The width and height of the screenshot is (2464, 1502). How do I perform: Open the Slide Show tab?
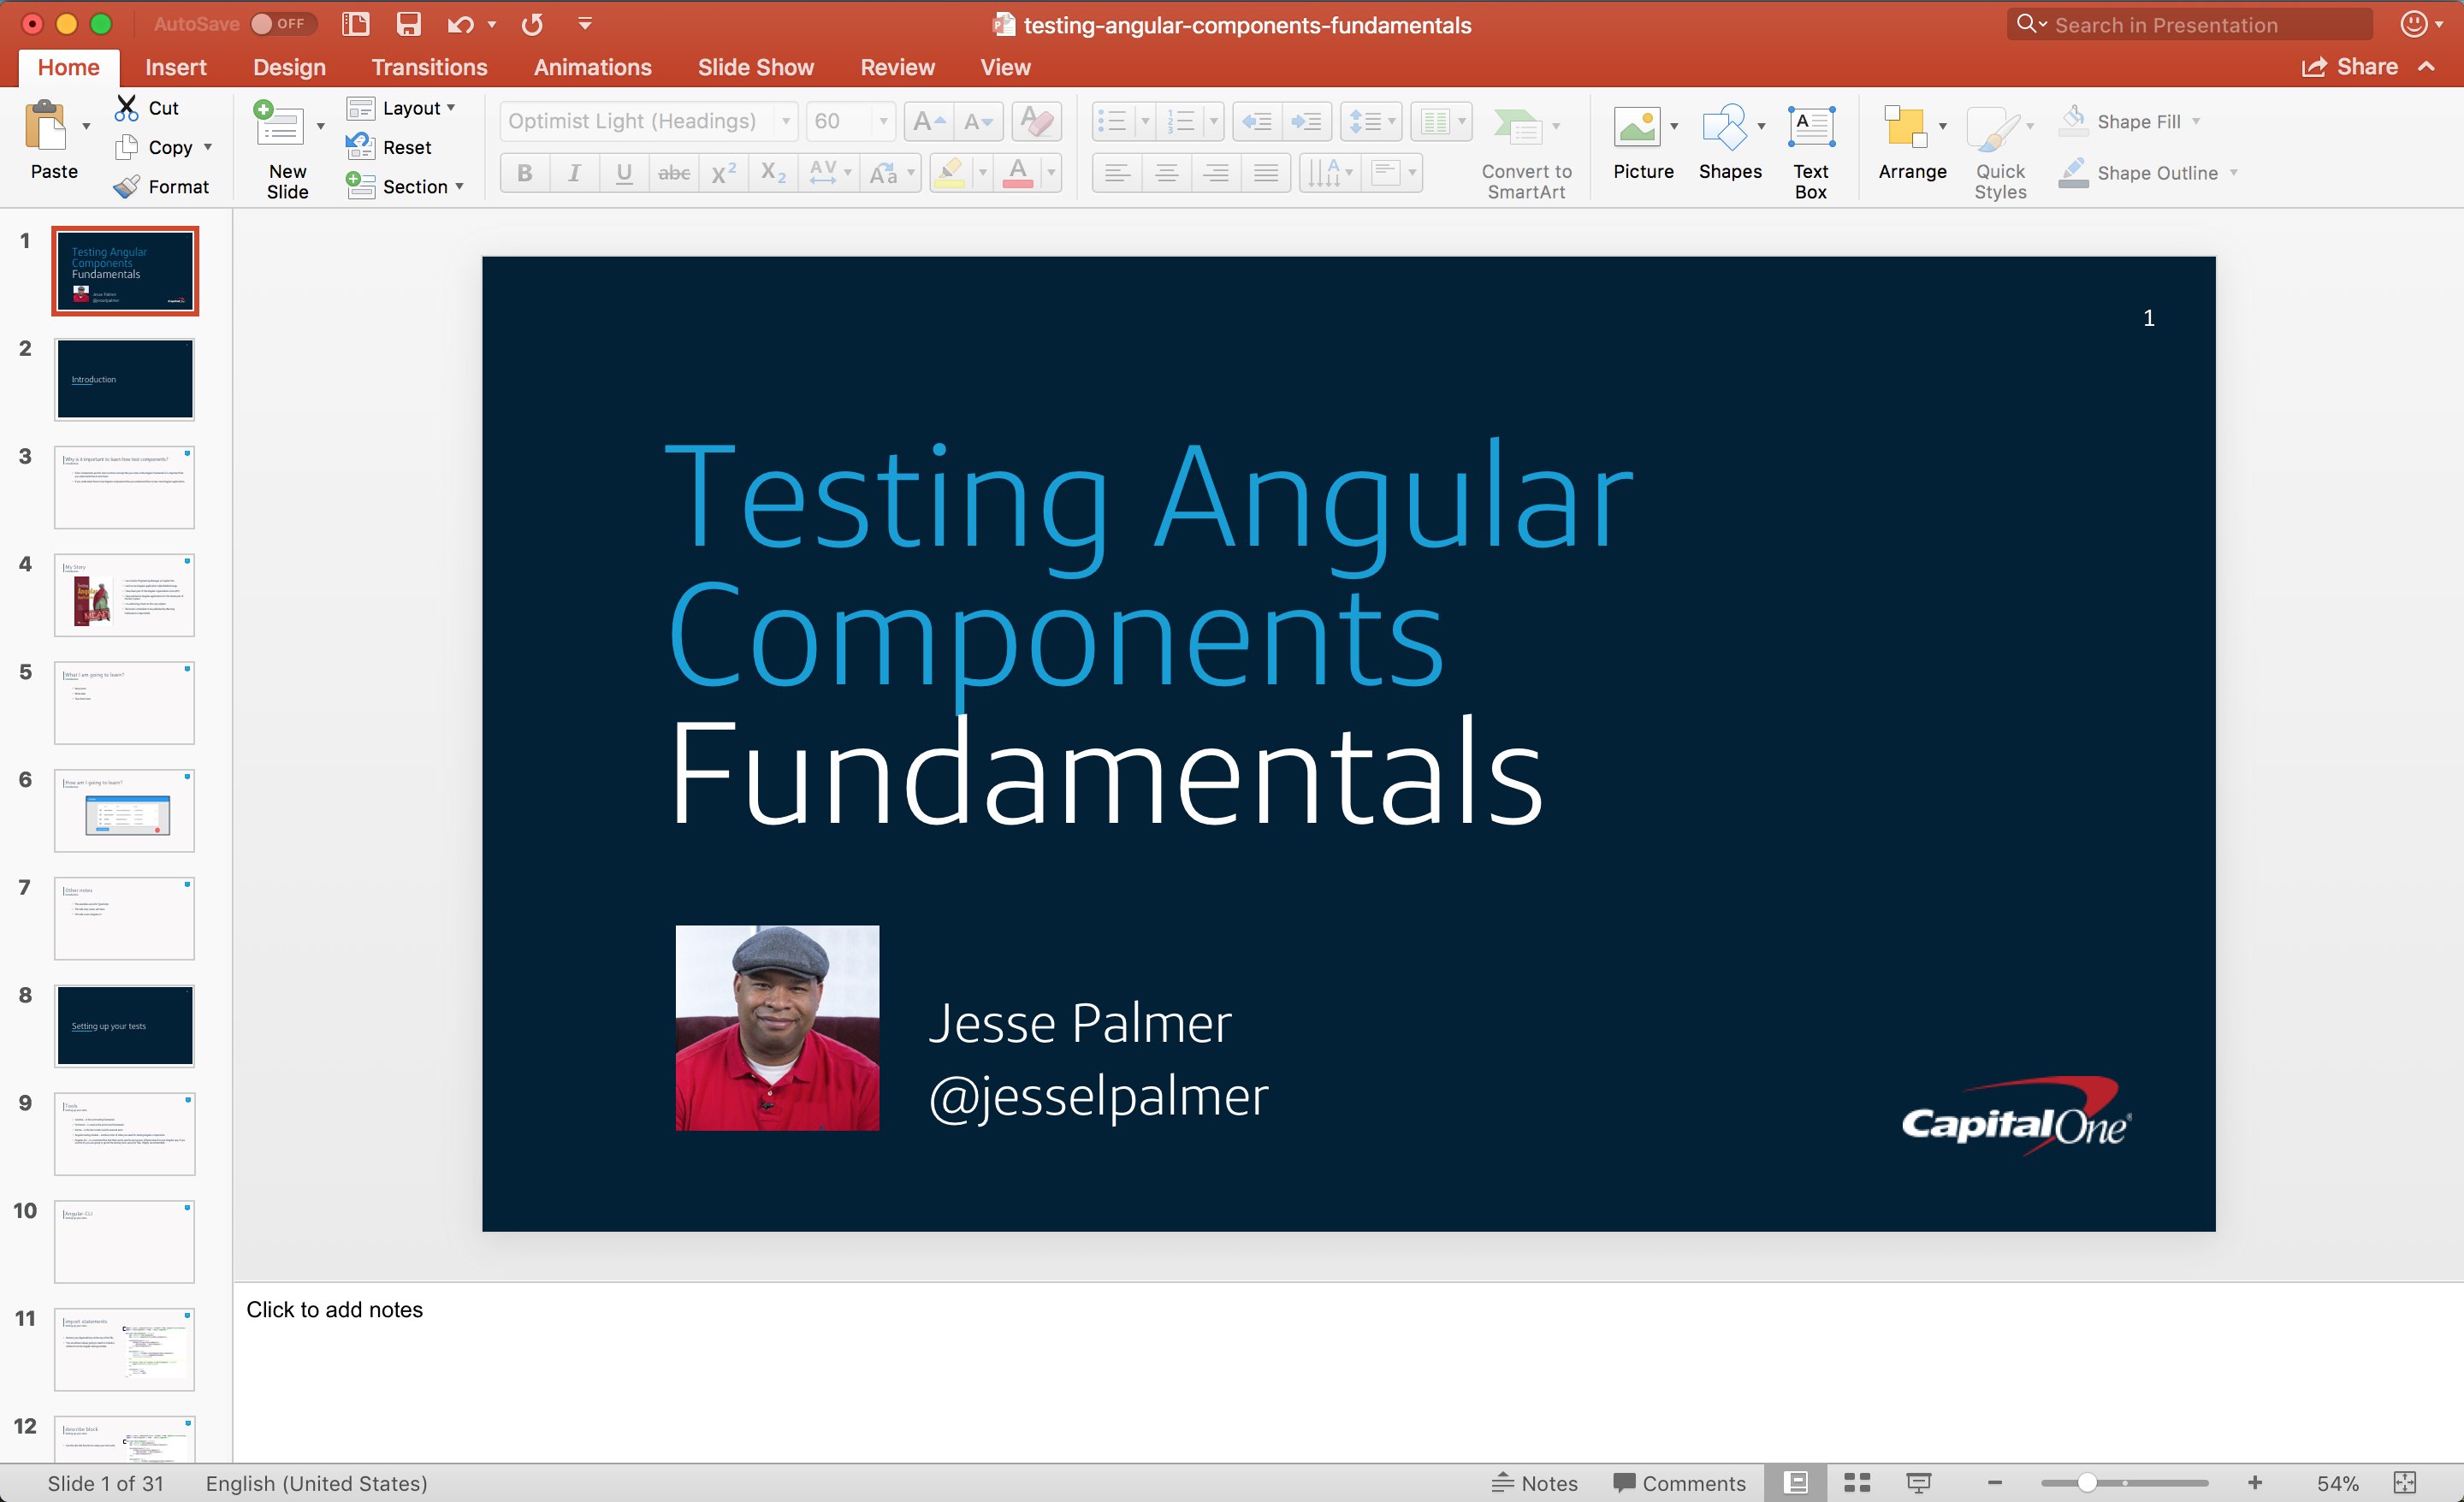756,67
